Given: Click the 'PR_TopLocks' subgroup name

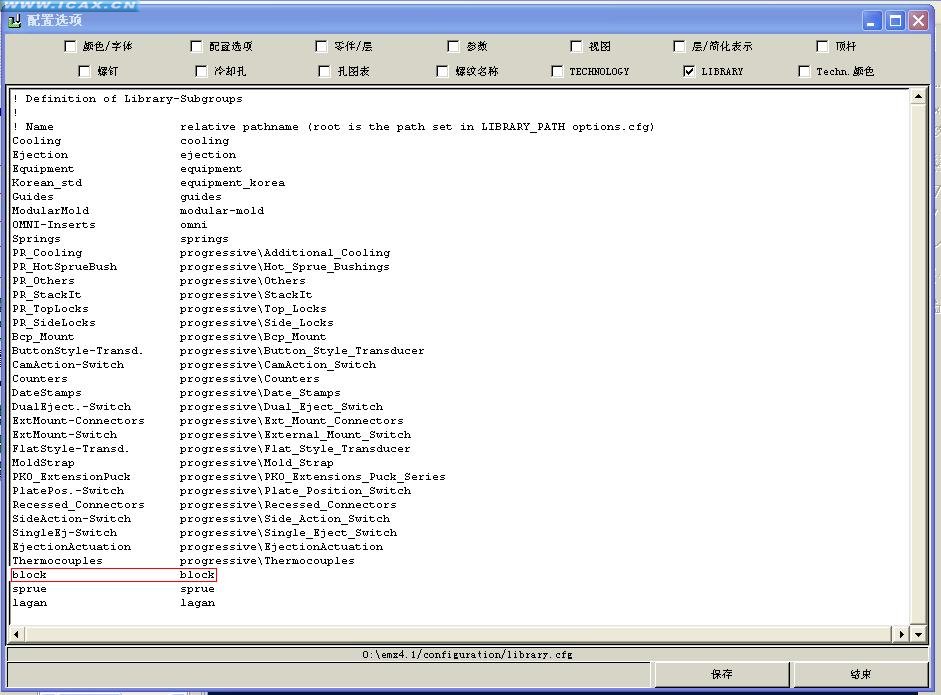Looking at the screenshot, I should pyautogui.click(x=50, y=309).
